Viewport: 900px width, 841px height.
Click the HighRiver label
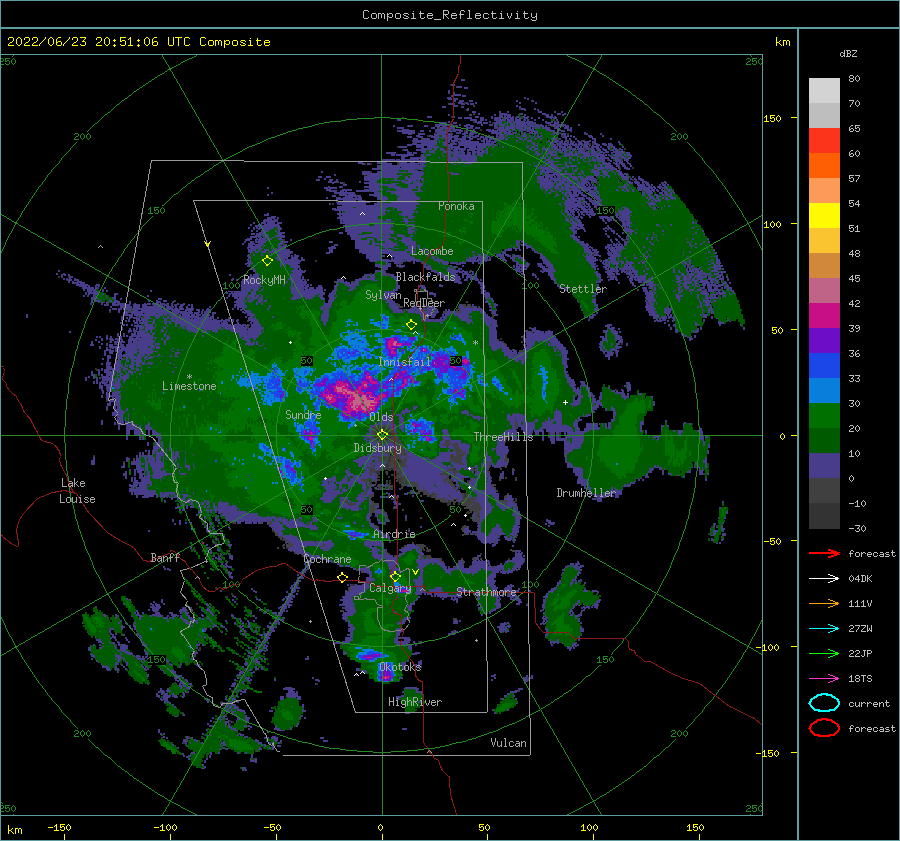pos(415,702)
